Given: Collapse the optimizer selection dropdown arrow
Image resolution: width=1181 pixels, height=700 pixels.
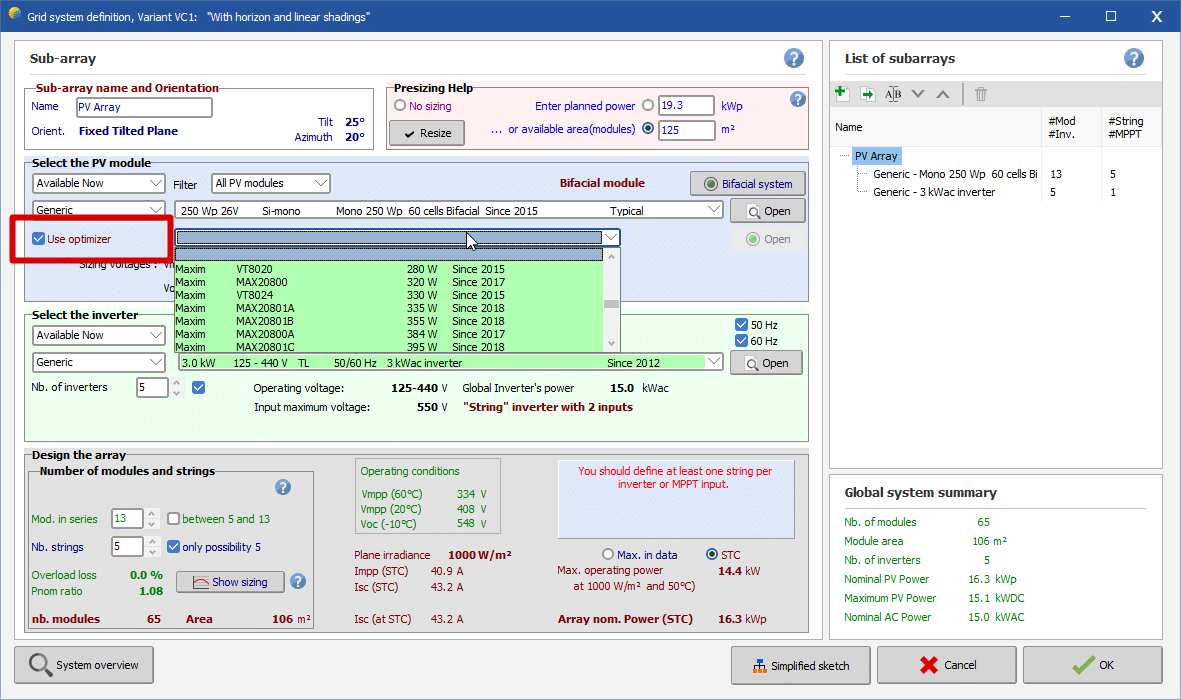Looking at the screenshot, I should (611, 238).
